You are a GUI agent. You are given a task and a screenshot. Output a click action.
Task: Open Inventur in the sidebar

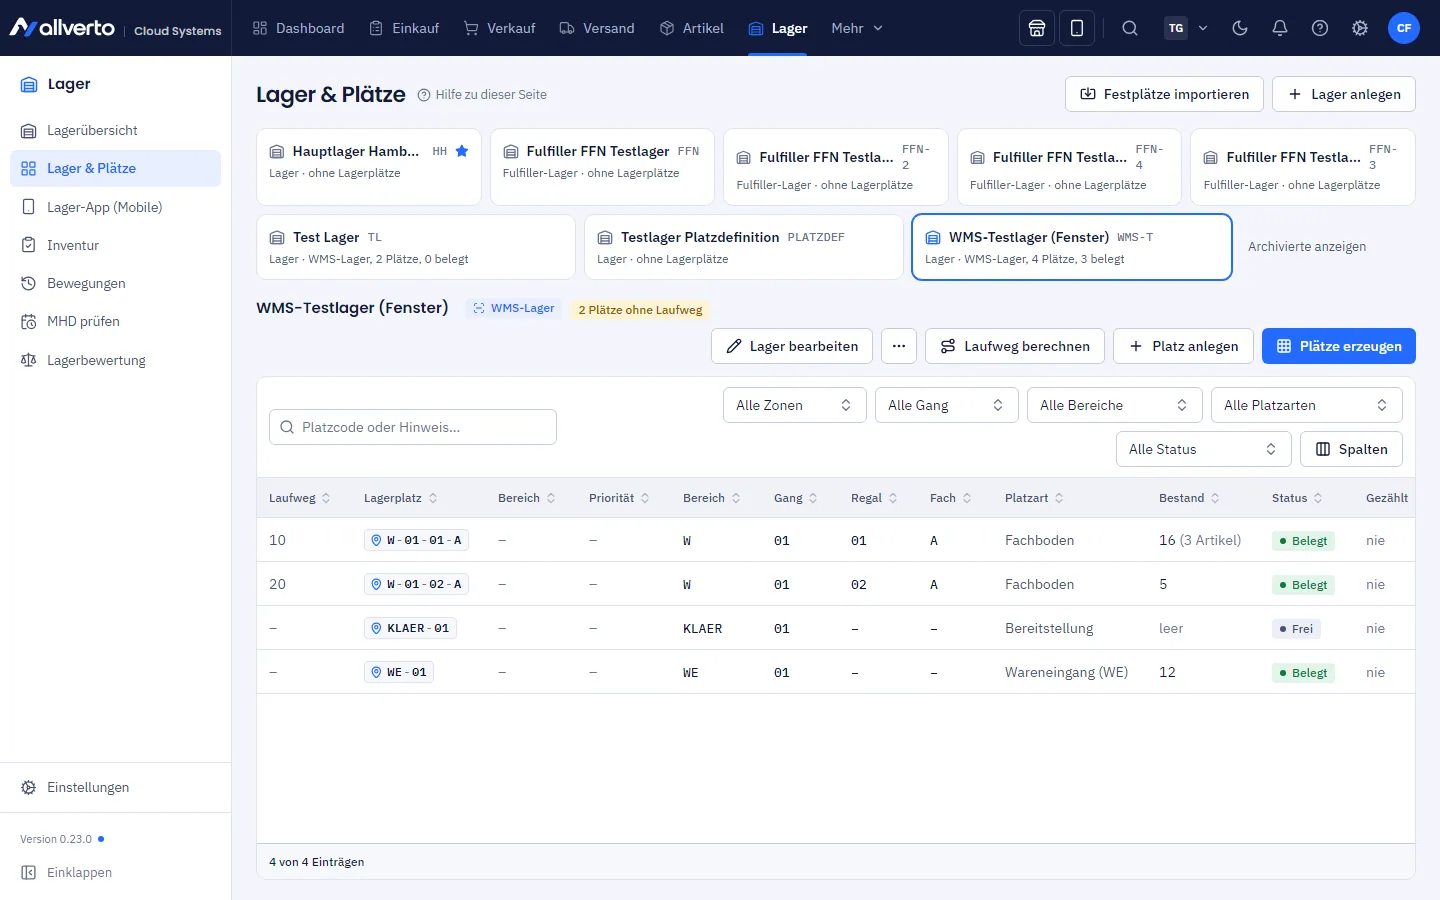pyautogui.click(x=115, y=245)
